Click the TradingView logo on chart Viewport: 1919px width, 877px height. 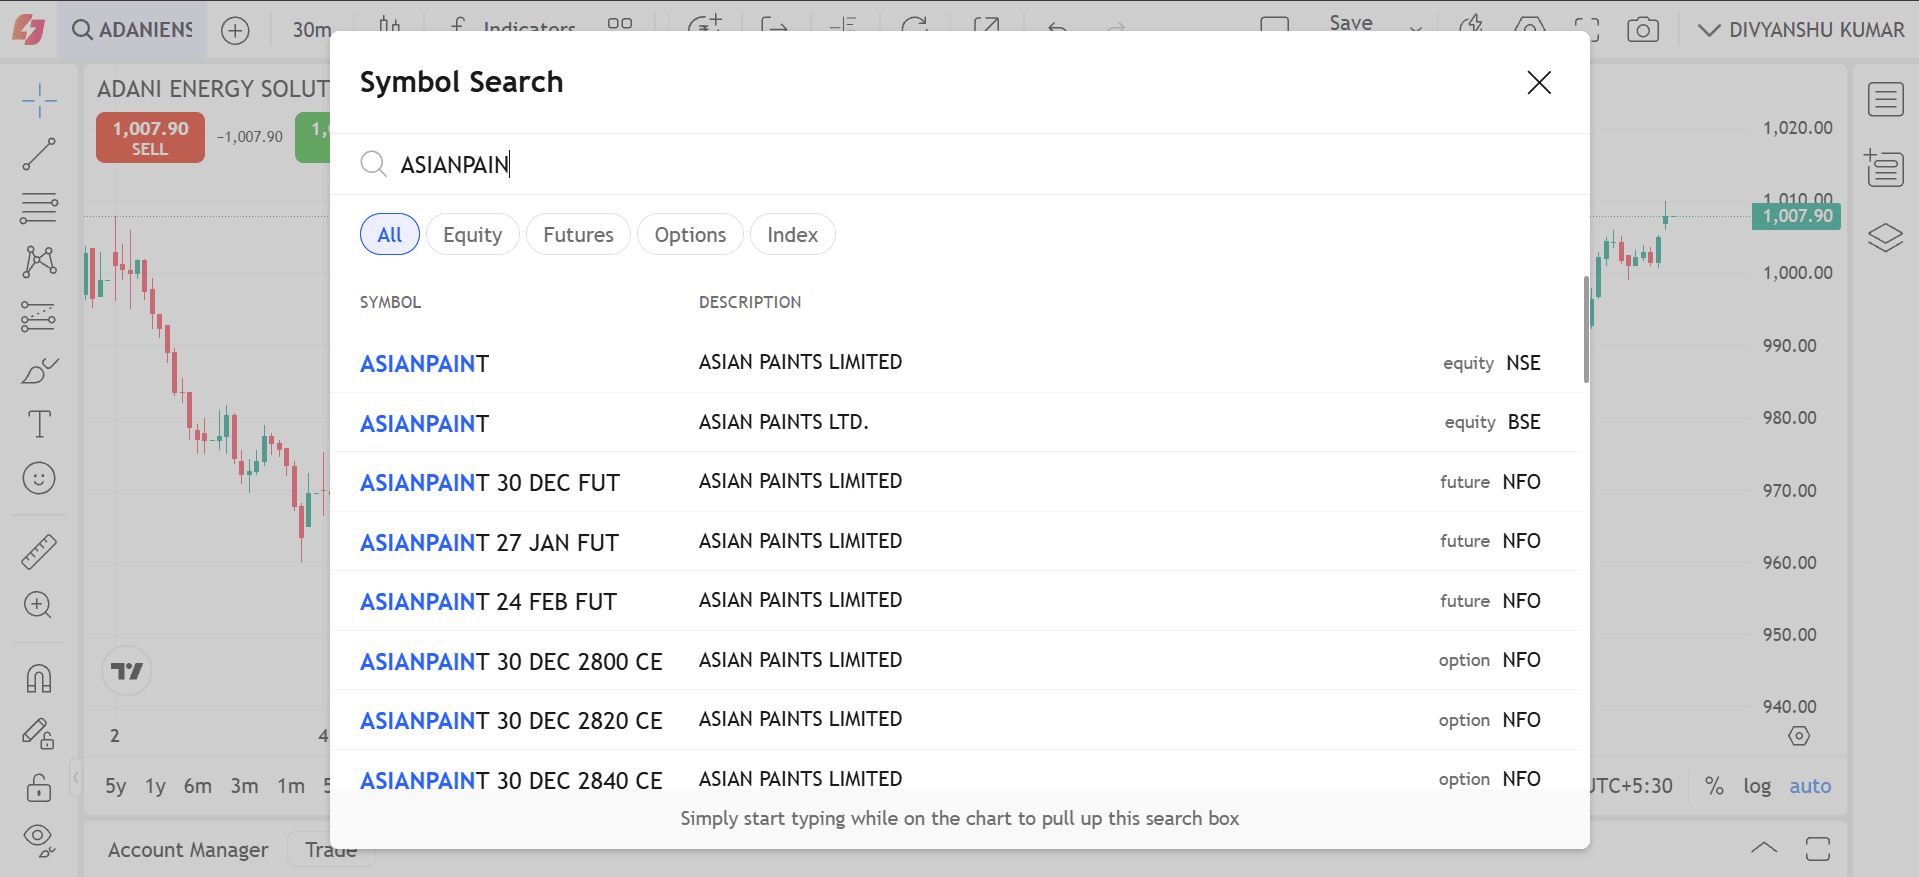pyautogui.click(x=127, y=671)
